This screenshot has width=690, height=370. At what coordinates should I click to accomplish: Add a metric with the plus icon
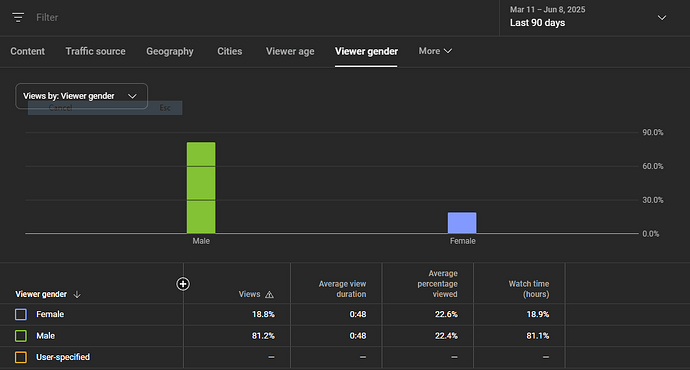(x=183, y=284)
